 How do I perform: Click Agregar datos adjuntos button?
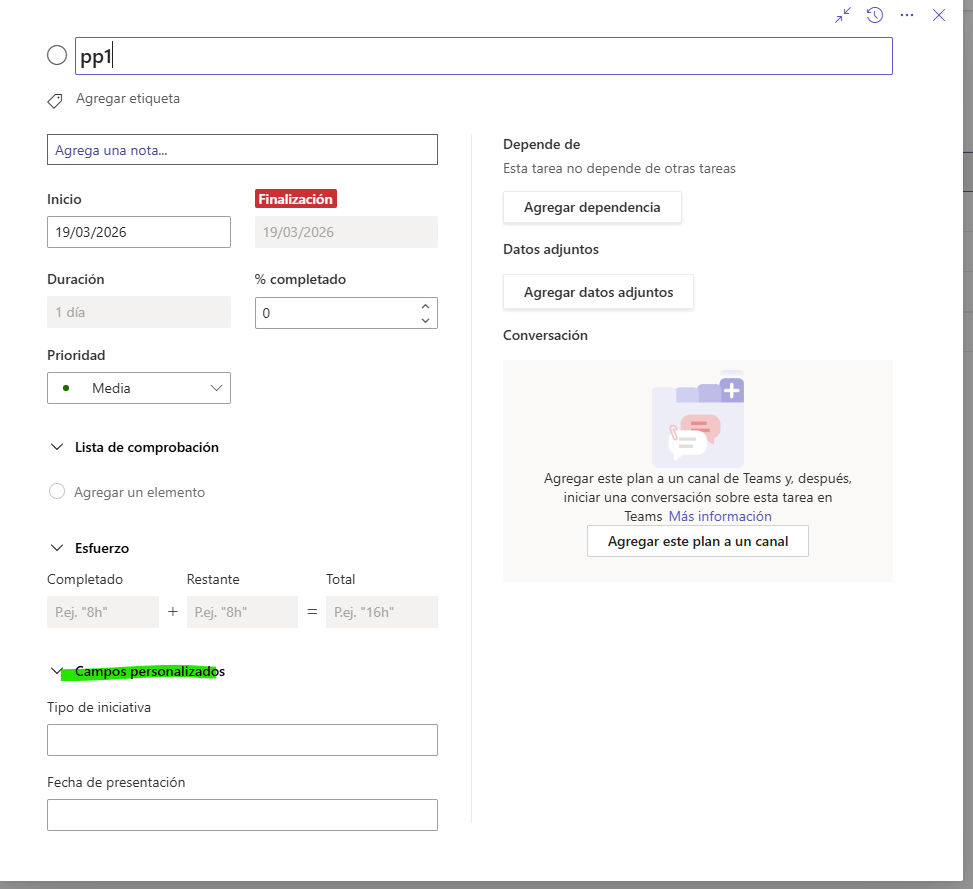(x=598, y=292)
